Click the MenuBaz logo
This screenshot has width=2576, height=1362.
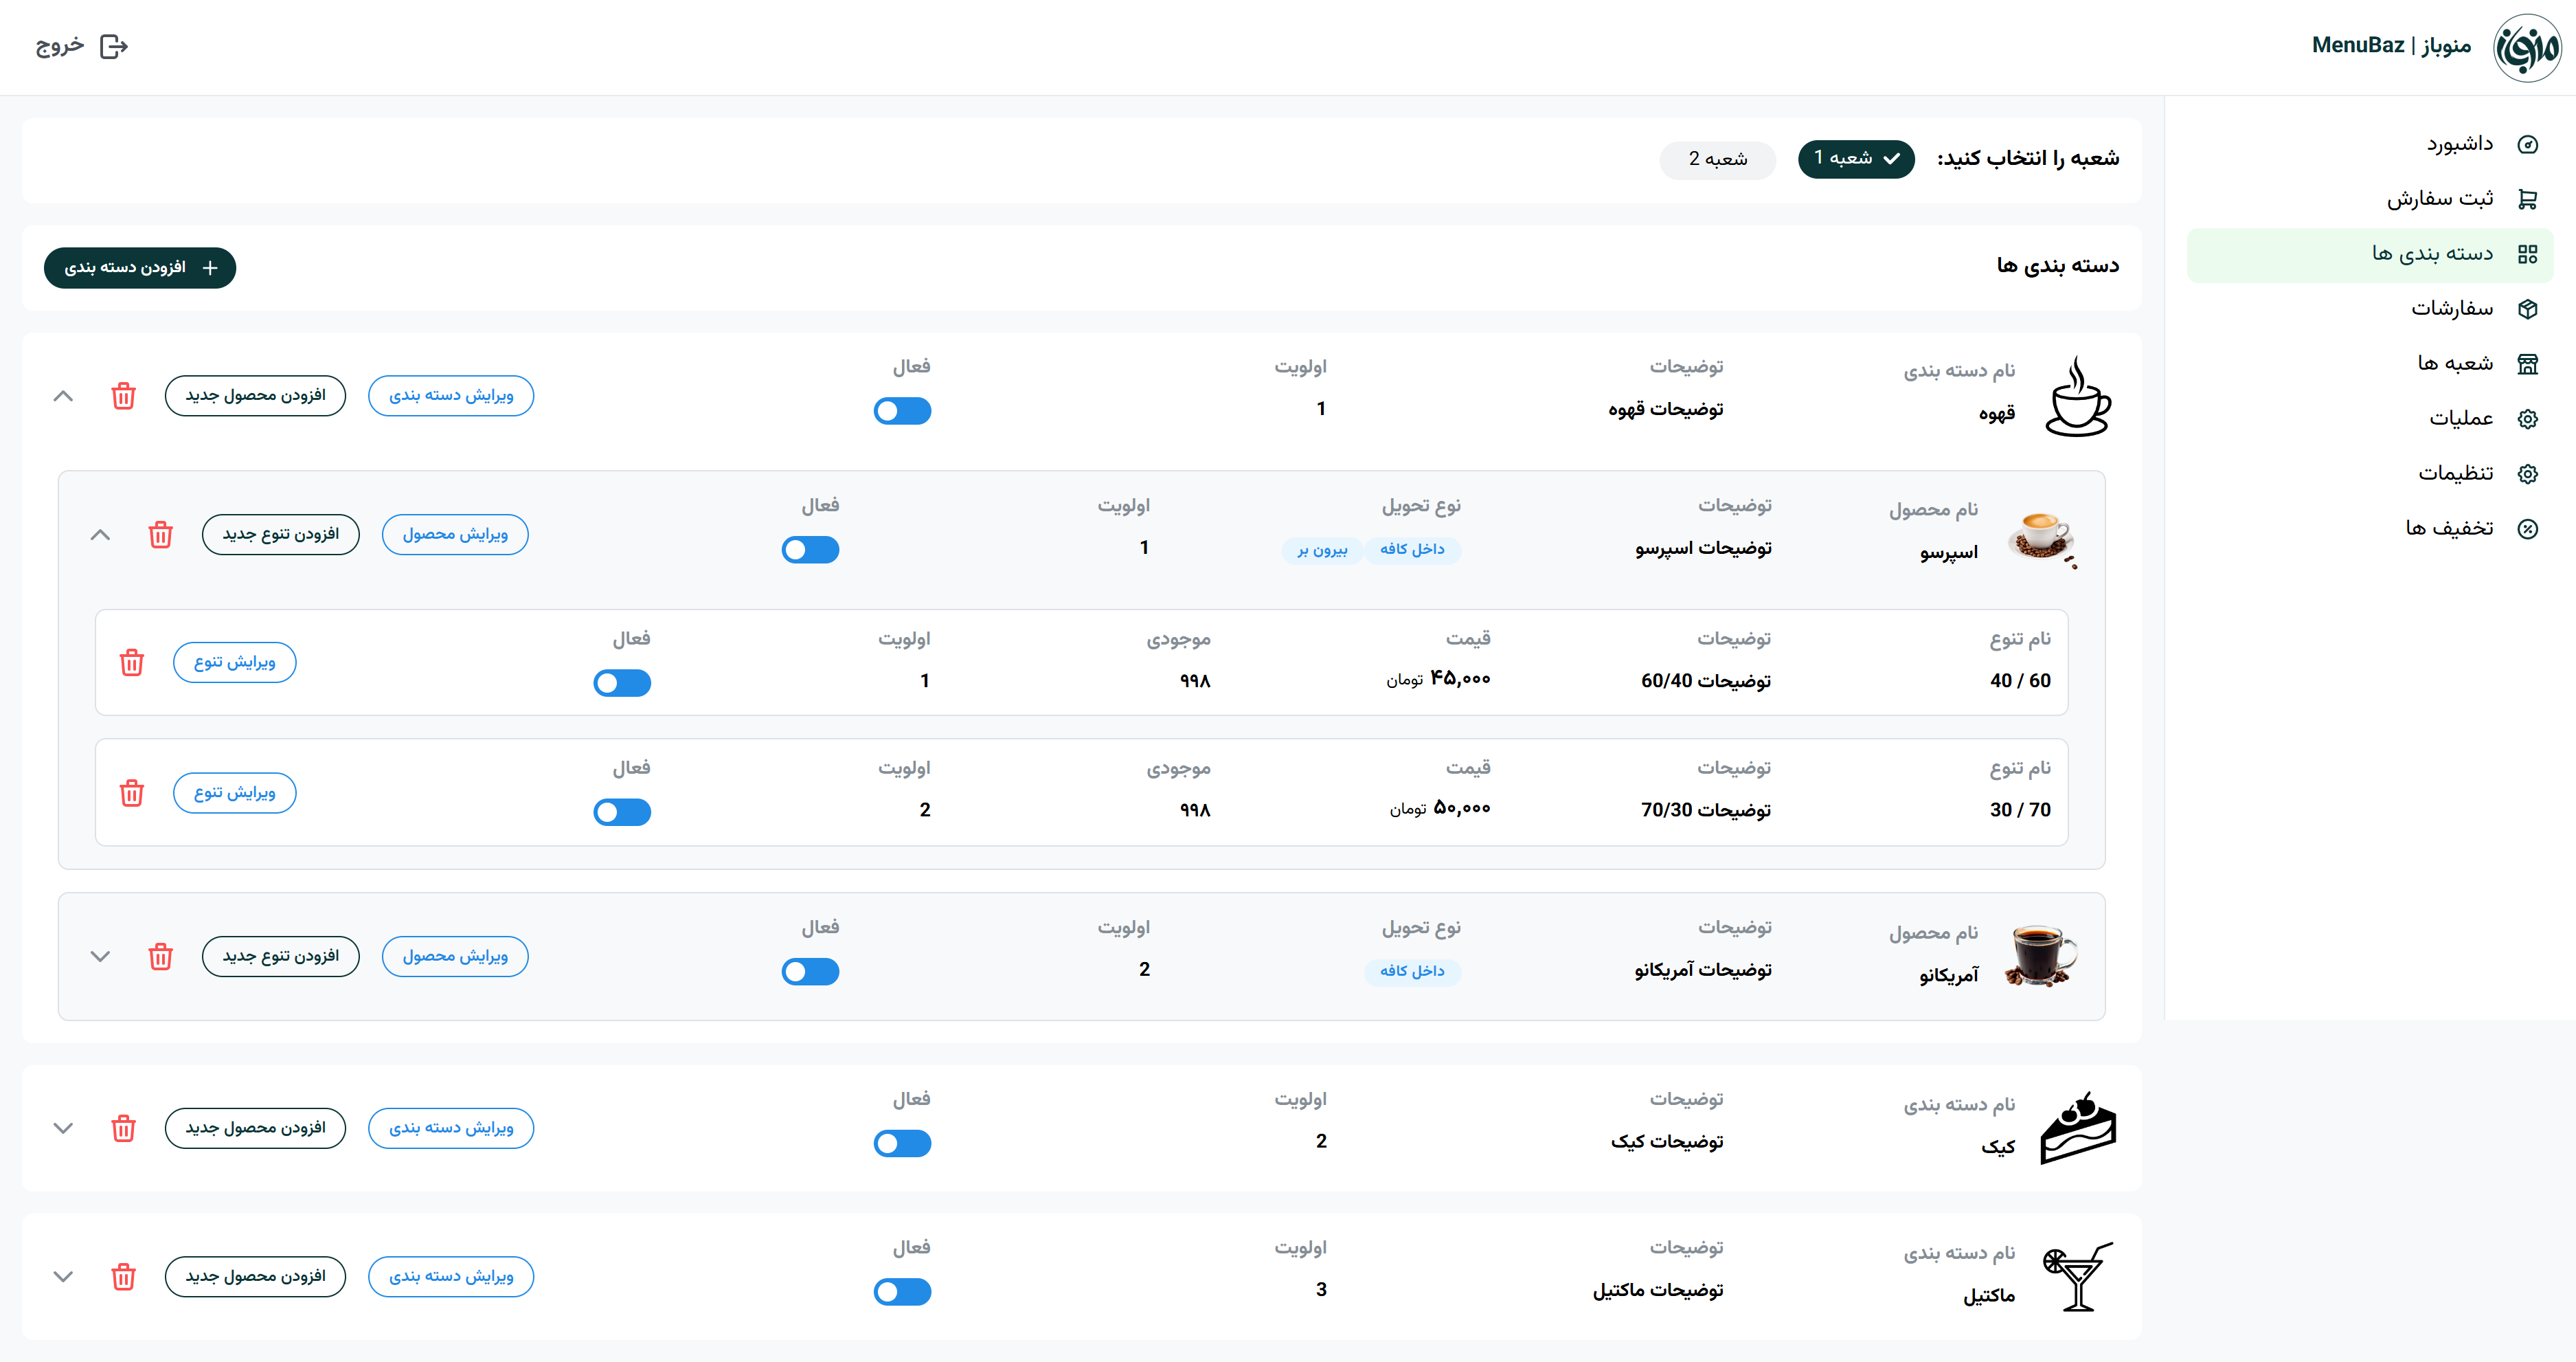[x=2526, y=47]
